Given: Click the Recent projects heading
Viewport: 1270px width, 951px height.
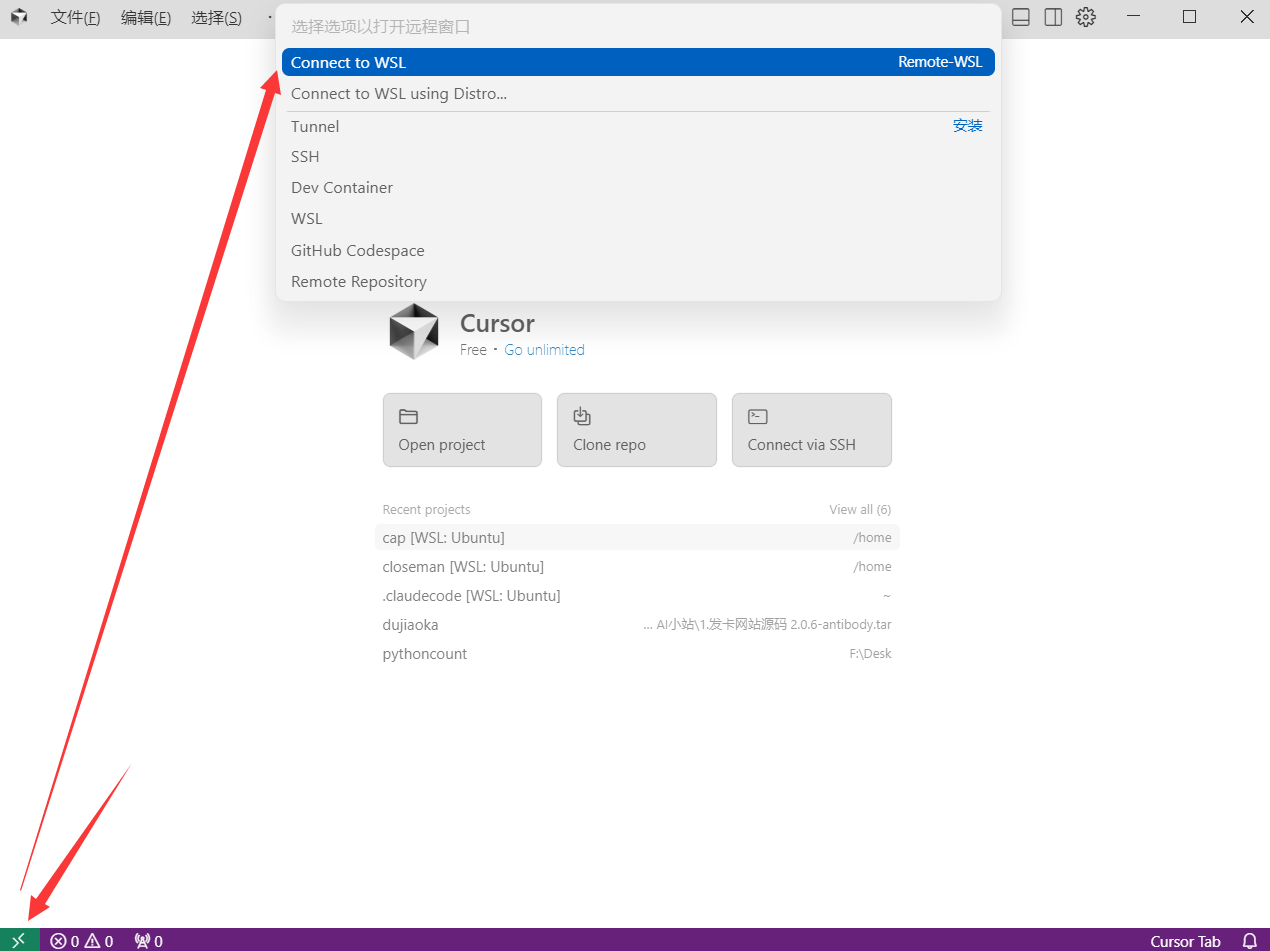Looking at the screenshot, I should [x=426, y=510].
